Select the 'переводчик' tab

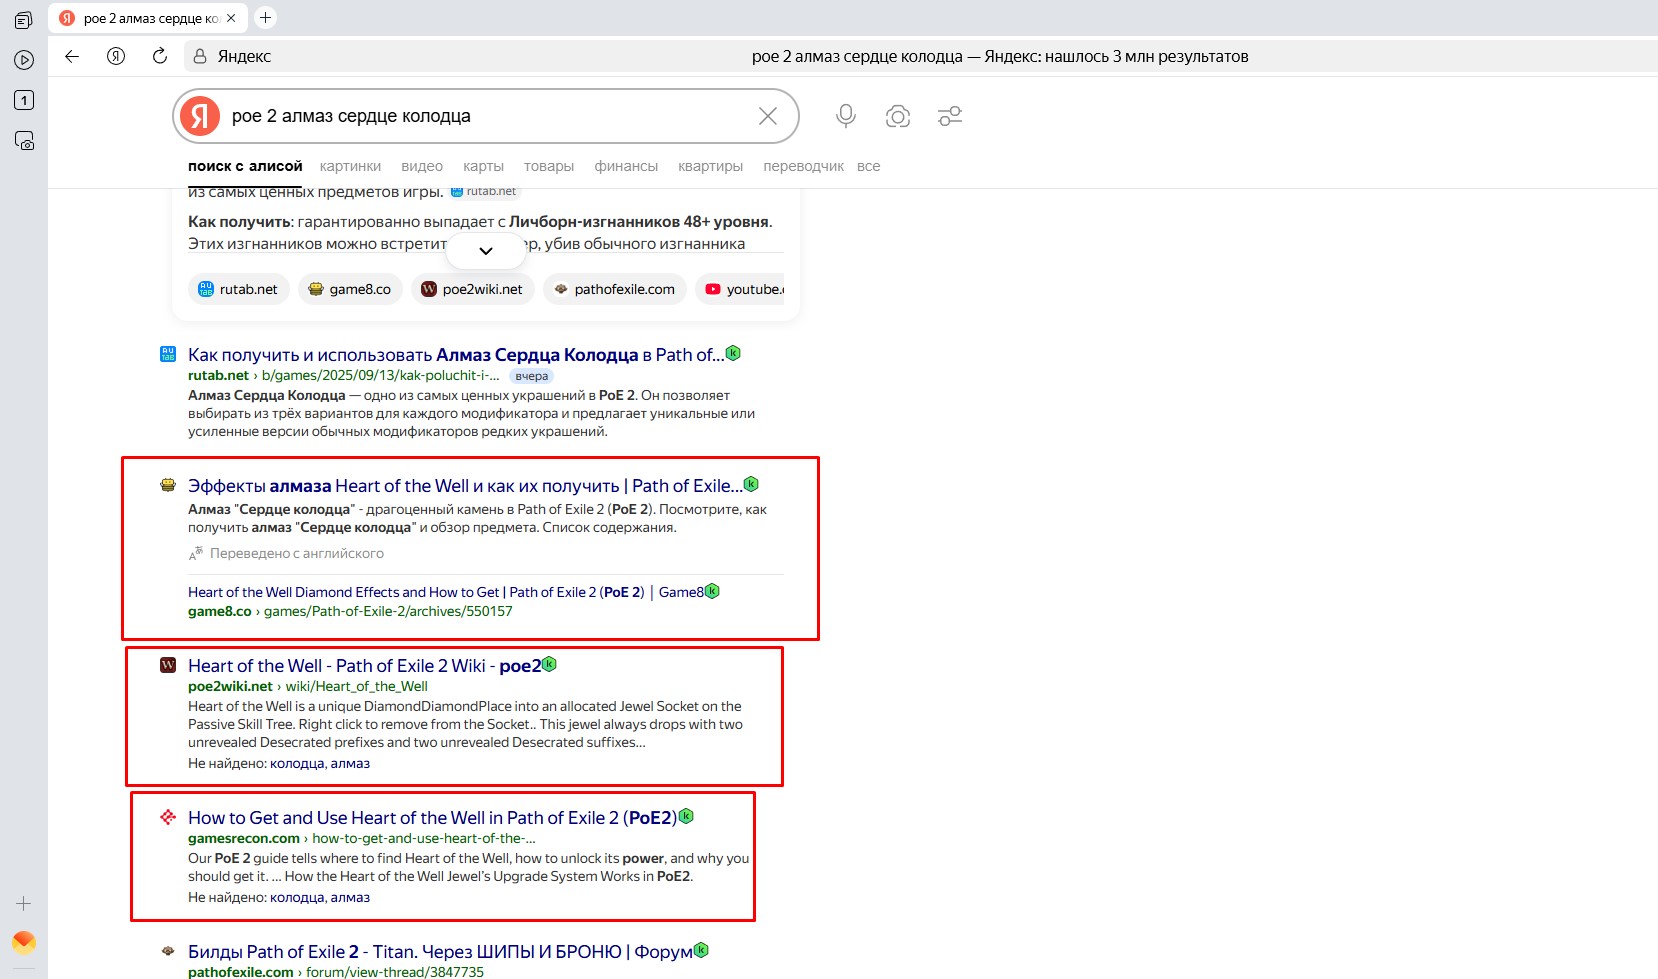tap(803, 166)
